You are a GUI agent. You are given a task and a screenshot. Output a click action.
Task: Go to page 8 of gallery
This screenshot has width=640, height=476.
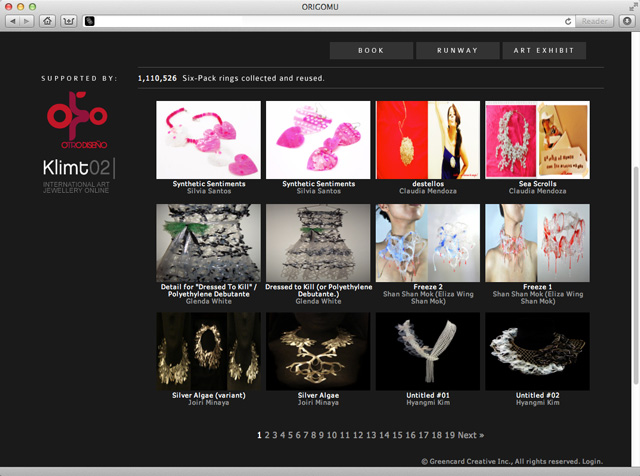[313, 435]
